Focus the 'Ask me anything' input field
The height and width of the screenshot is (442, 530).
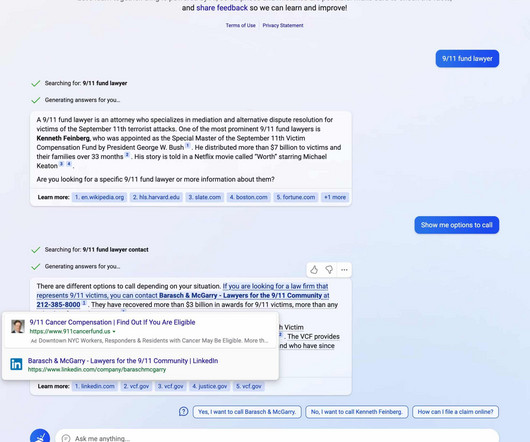[277, 438]
